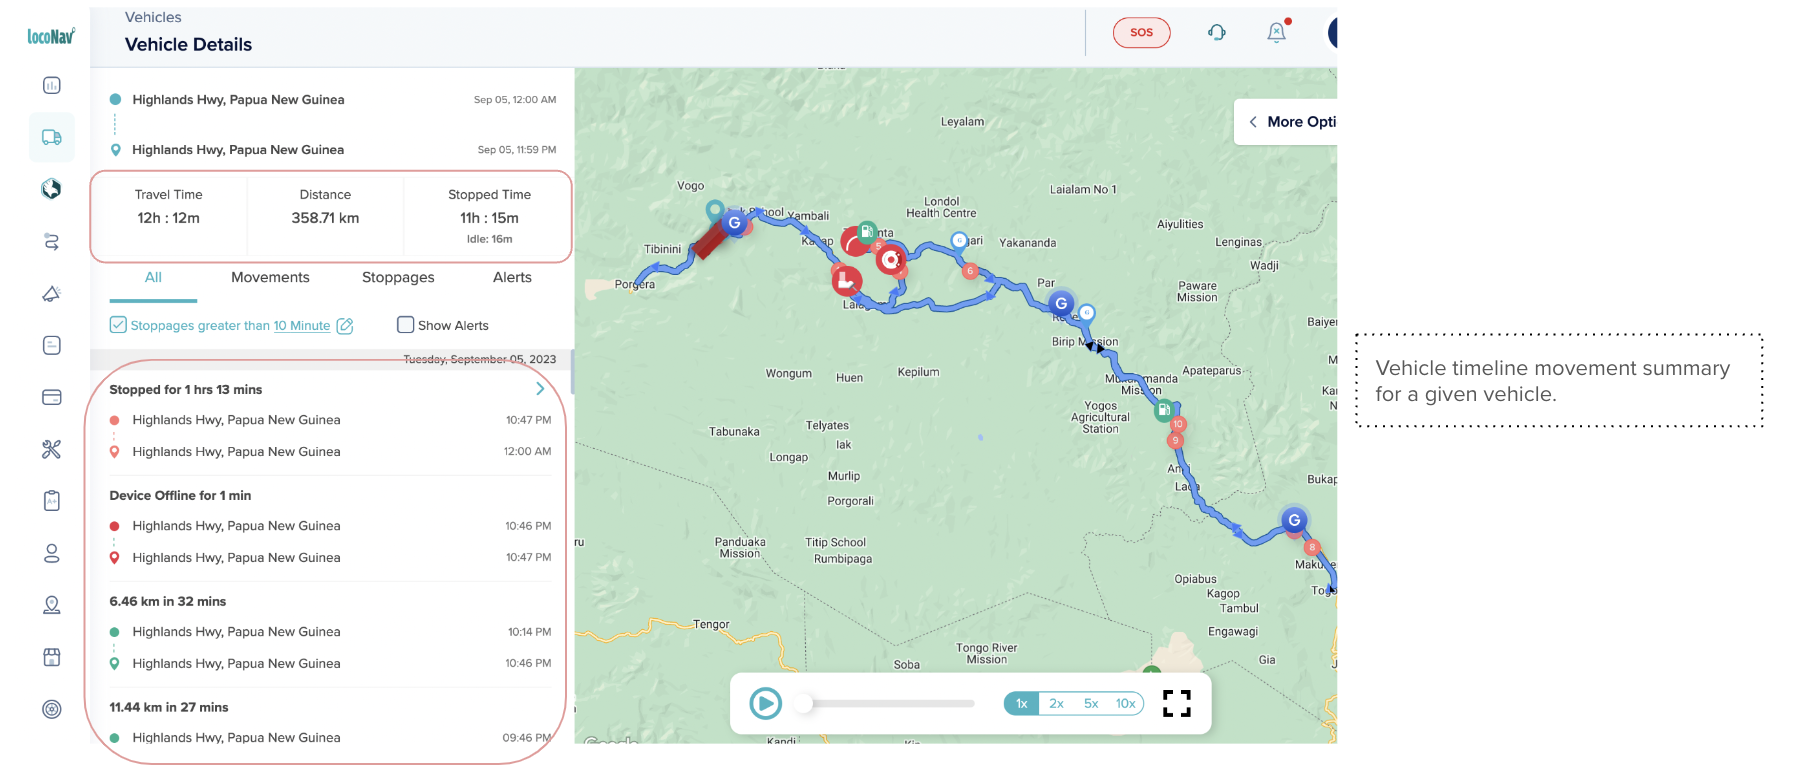Click the dashboard chart sidebar icon

point(52,86)
